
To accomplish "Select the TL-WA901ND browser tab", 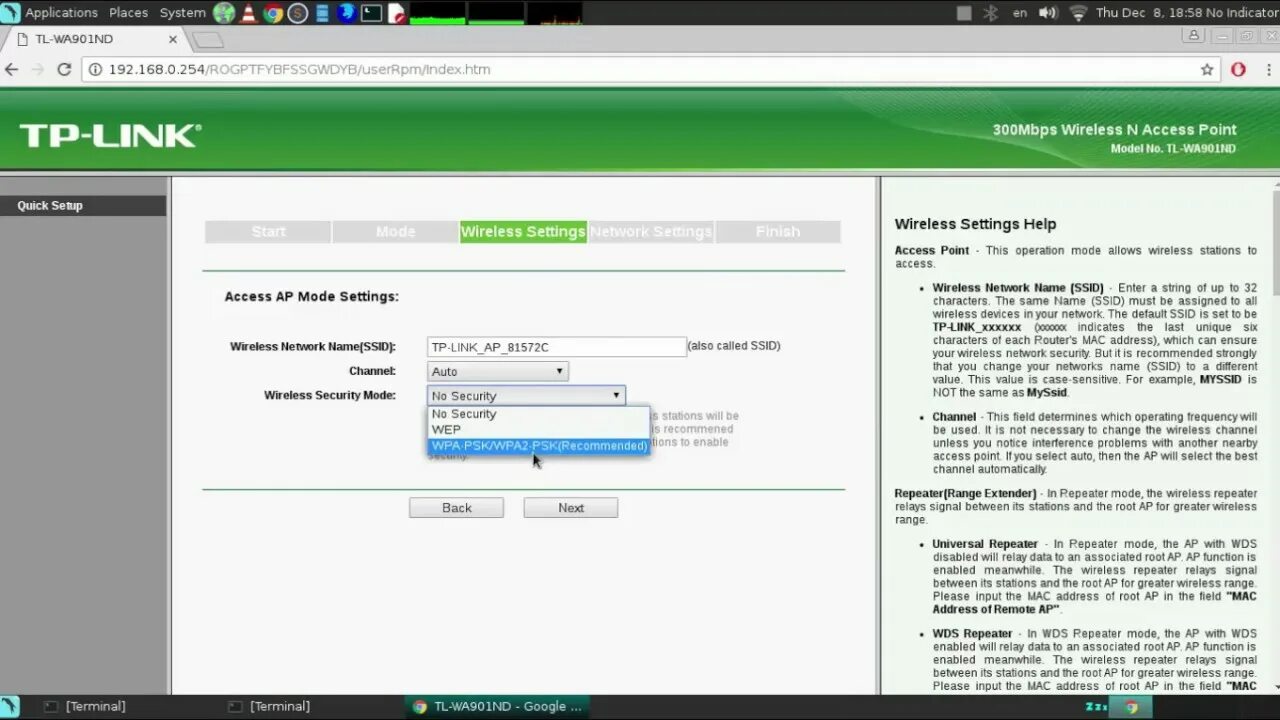I will [x=95, y=39].
